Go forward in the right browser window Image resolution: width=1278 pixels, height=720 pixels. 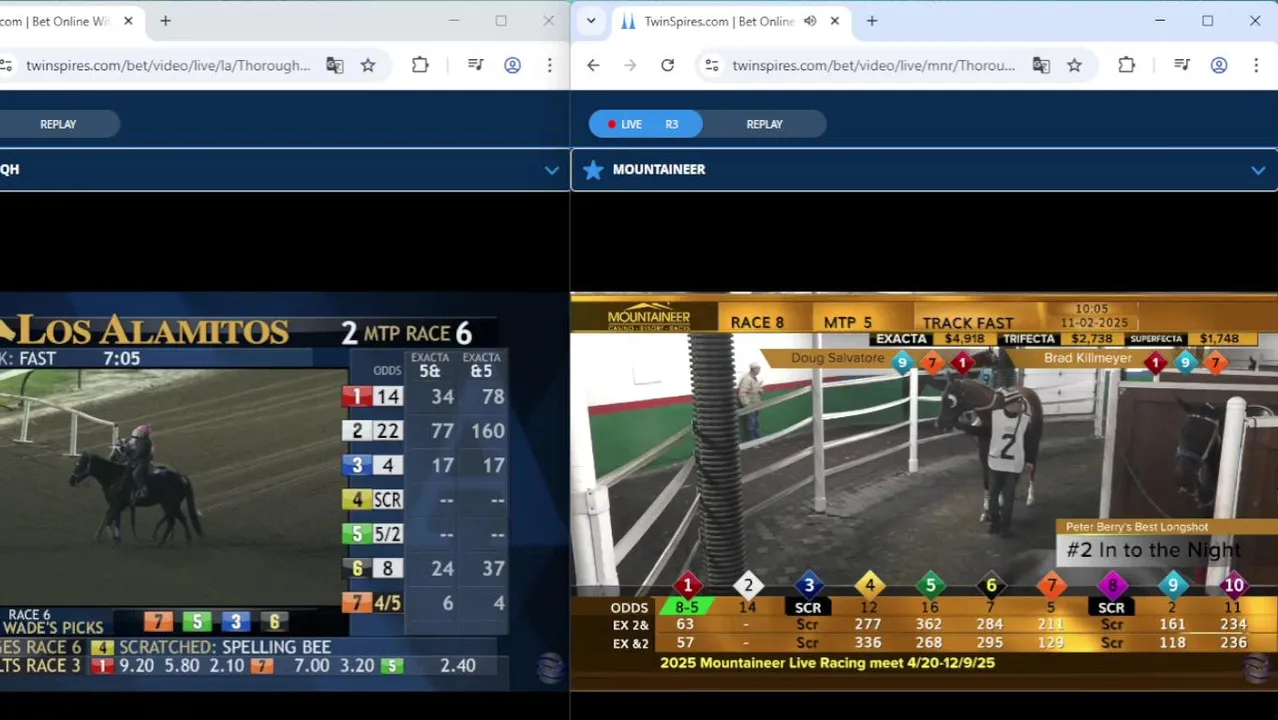point(630,65)
